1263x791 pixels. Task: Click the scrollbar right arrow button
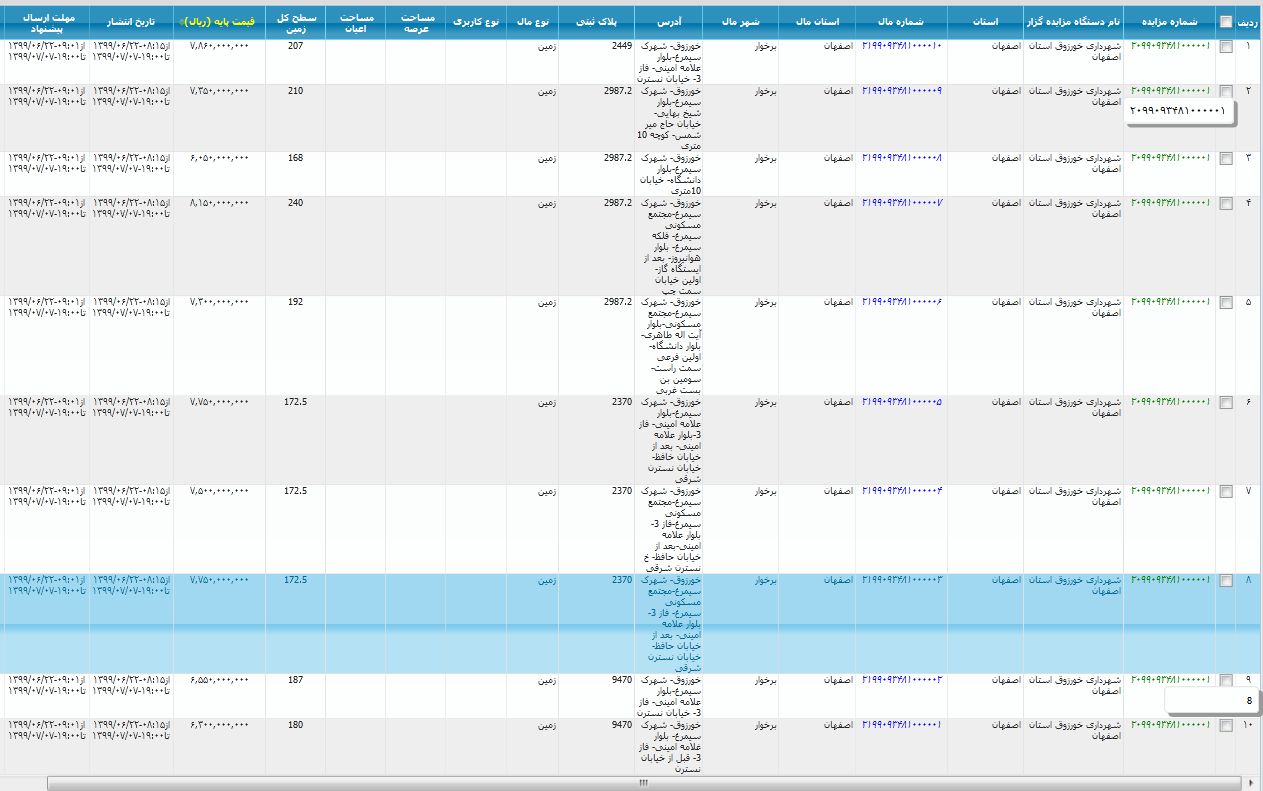(1252, 783)
